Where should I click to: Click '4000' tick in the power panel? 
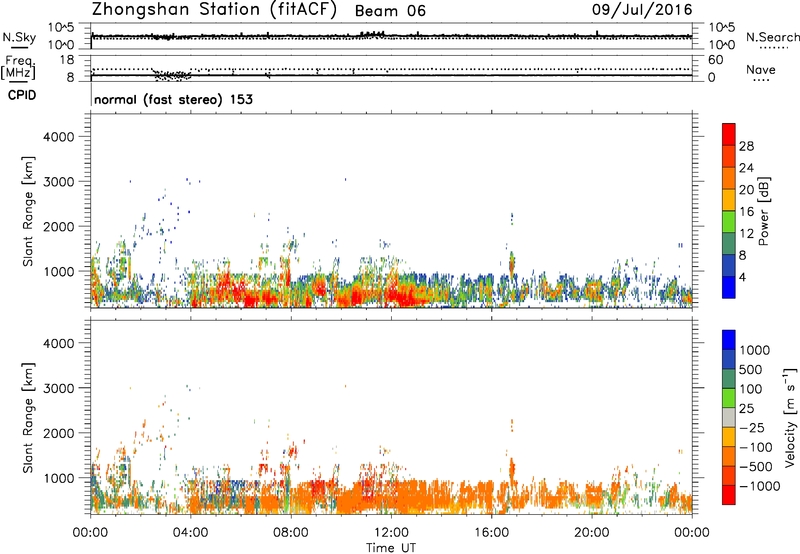click(58, 137)
